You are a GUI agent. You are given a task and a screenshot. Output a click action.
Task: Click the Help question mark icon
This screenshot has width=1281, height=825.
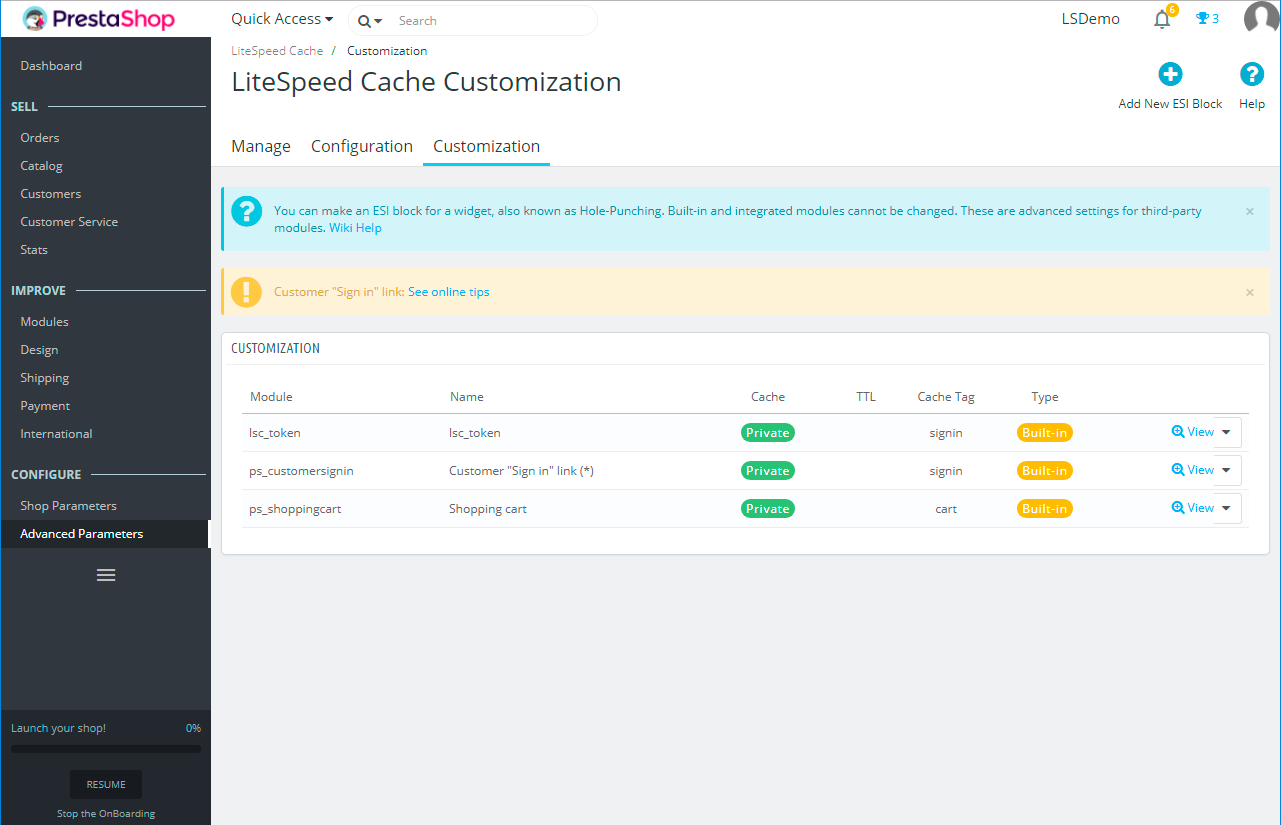(x=1252, y=74)
